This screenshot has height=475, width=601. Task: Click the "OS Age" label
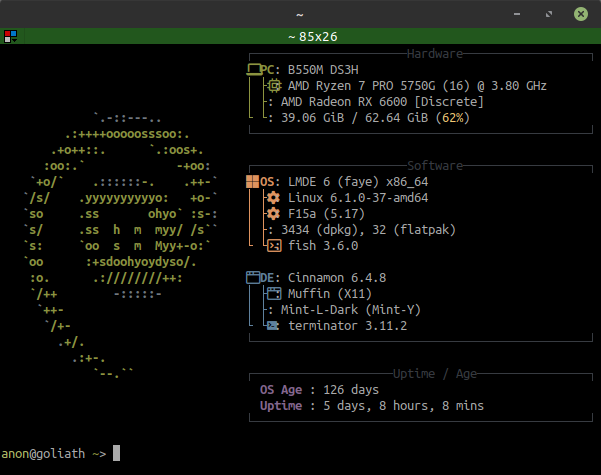tap(281, 390)
